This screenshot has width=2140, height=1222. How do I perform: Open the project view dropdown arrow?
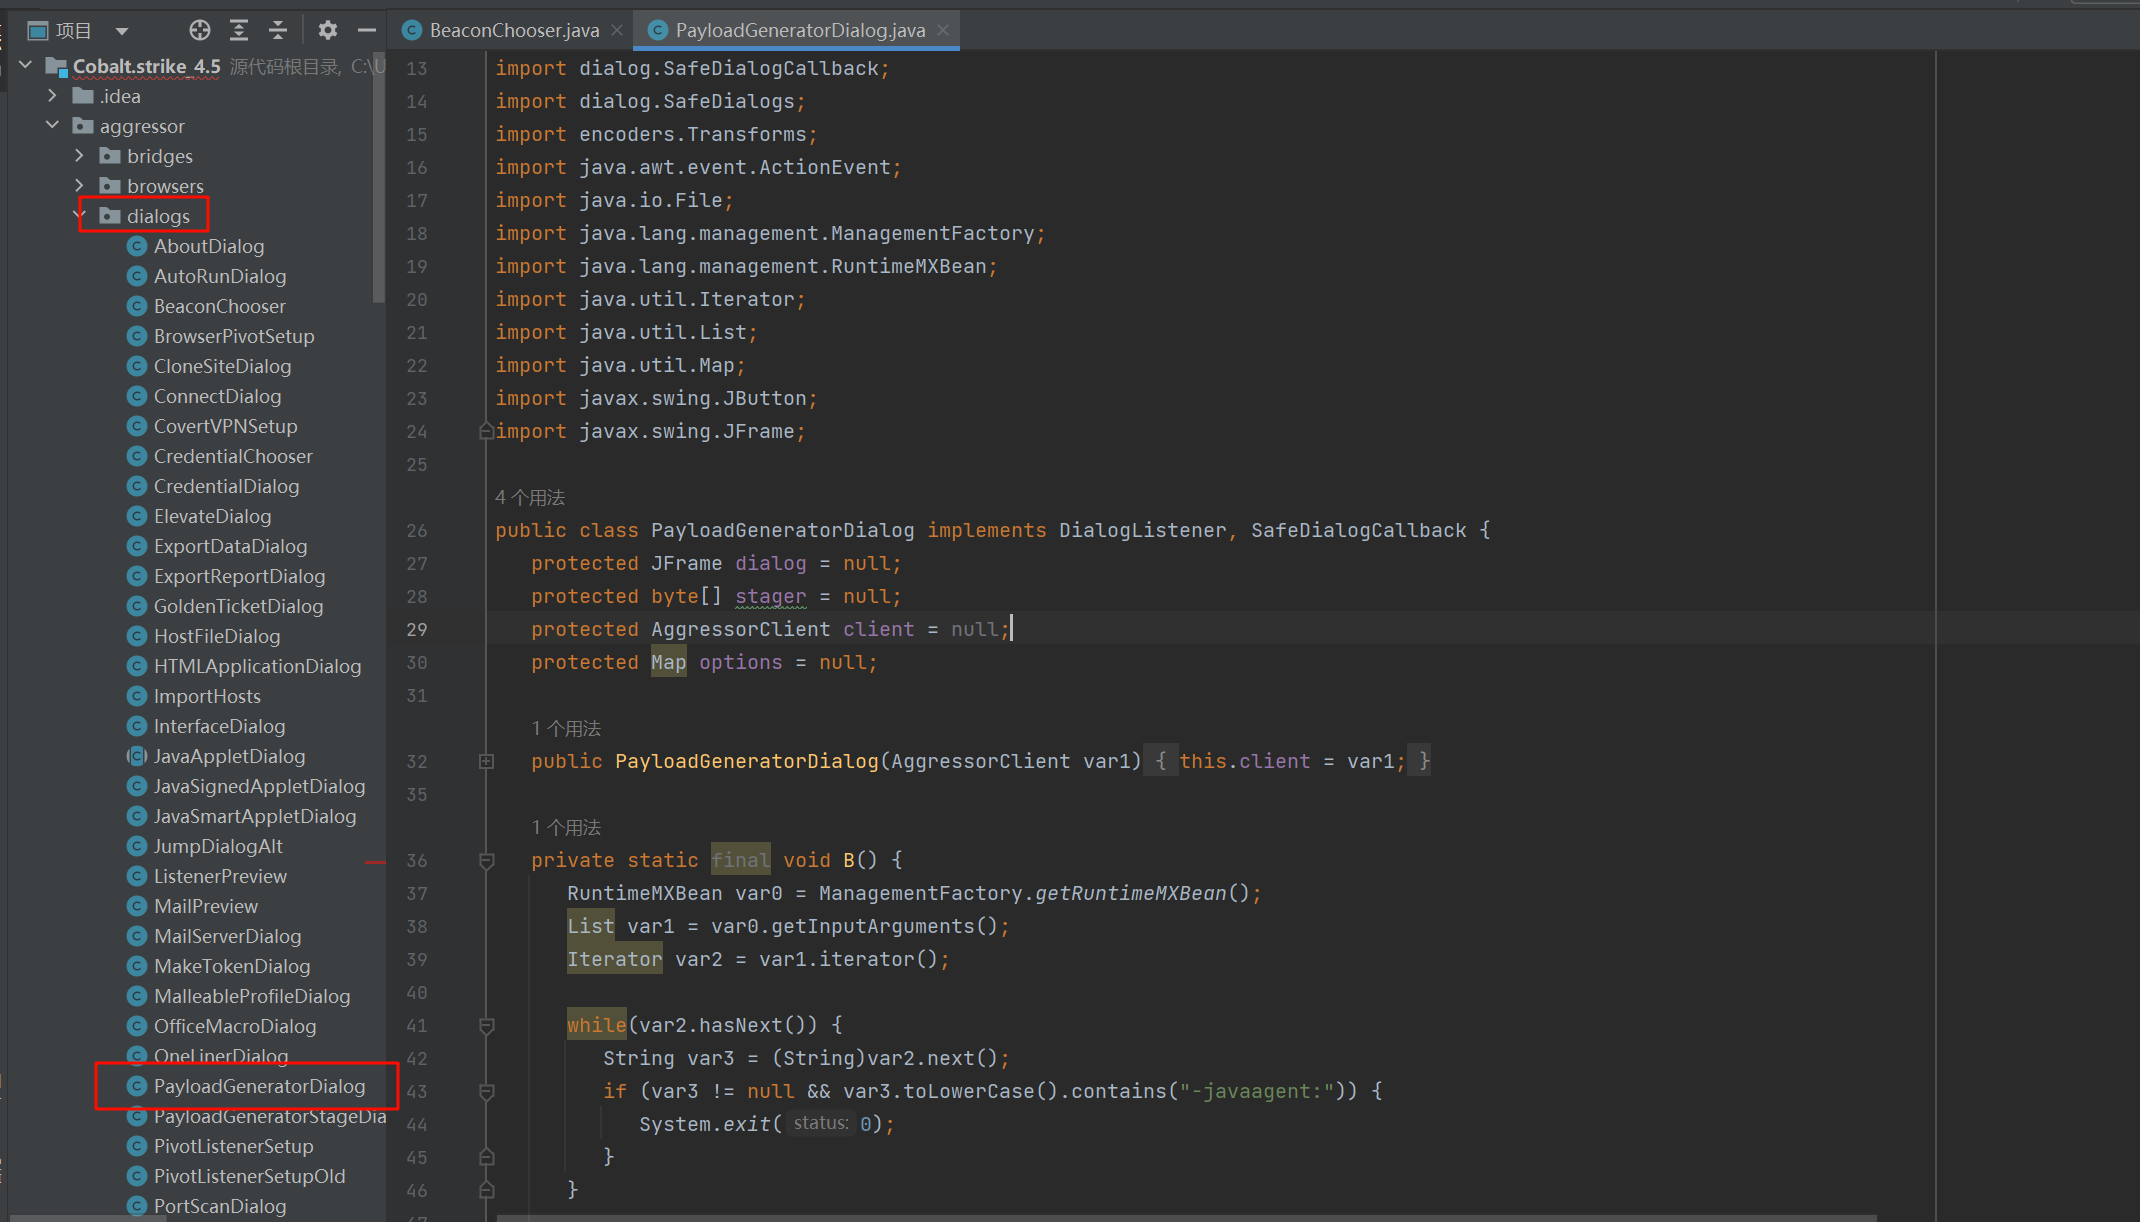122,31
